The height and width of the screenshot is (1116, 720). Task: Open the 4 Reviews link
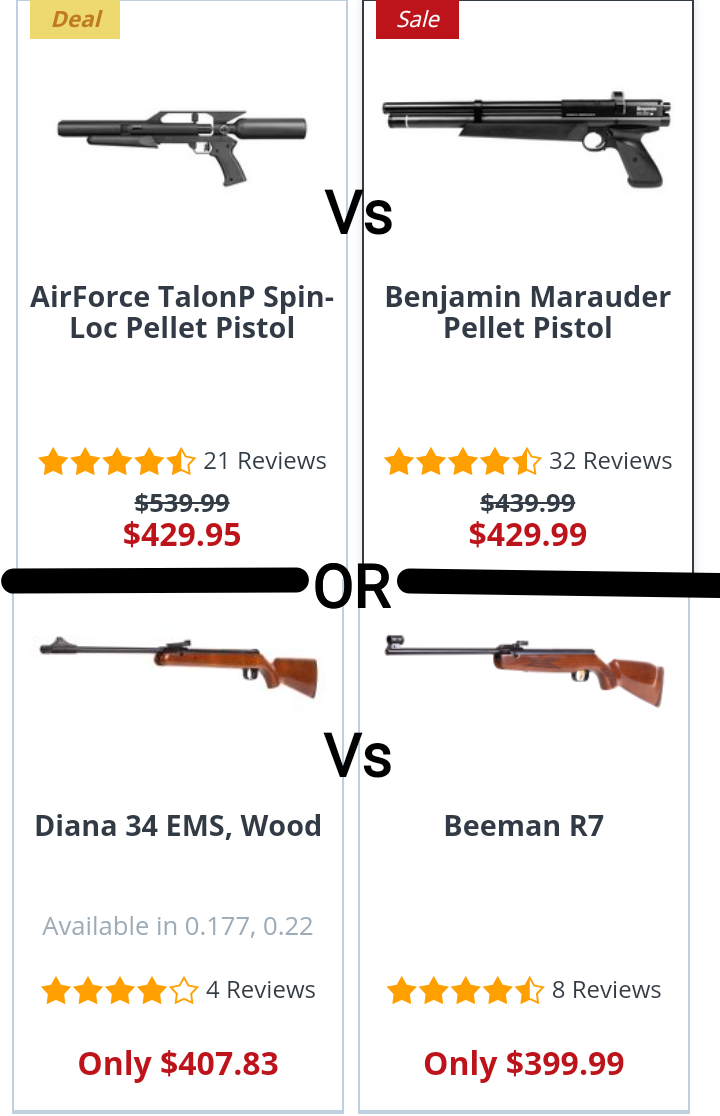tap(260, 990)
